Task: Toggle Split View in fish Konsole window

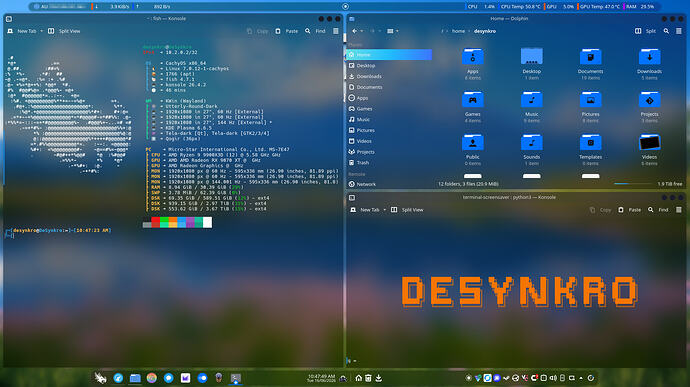Action: click(64, 31)
